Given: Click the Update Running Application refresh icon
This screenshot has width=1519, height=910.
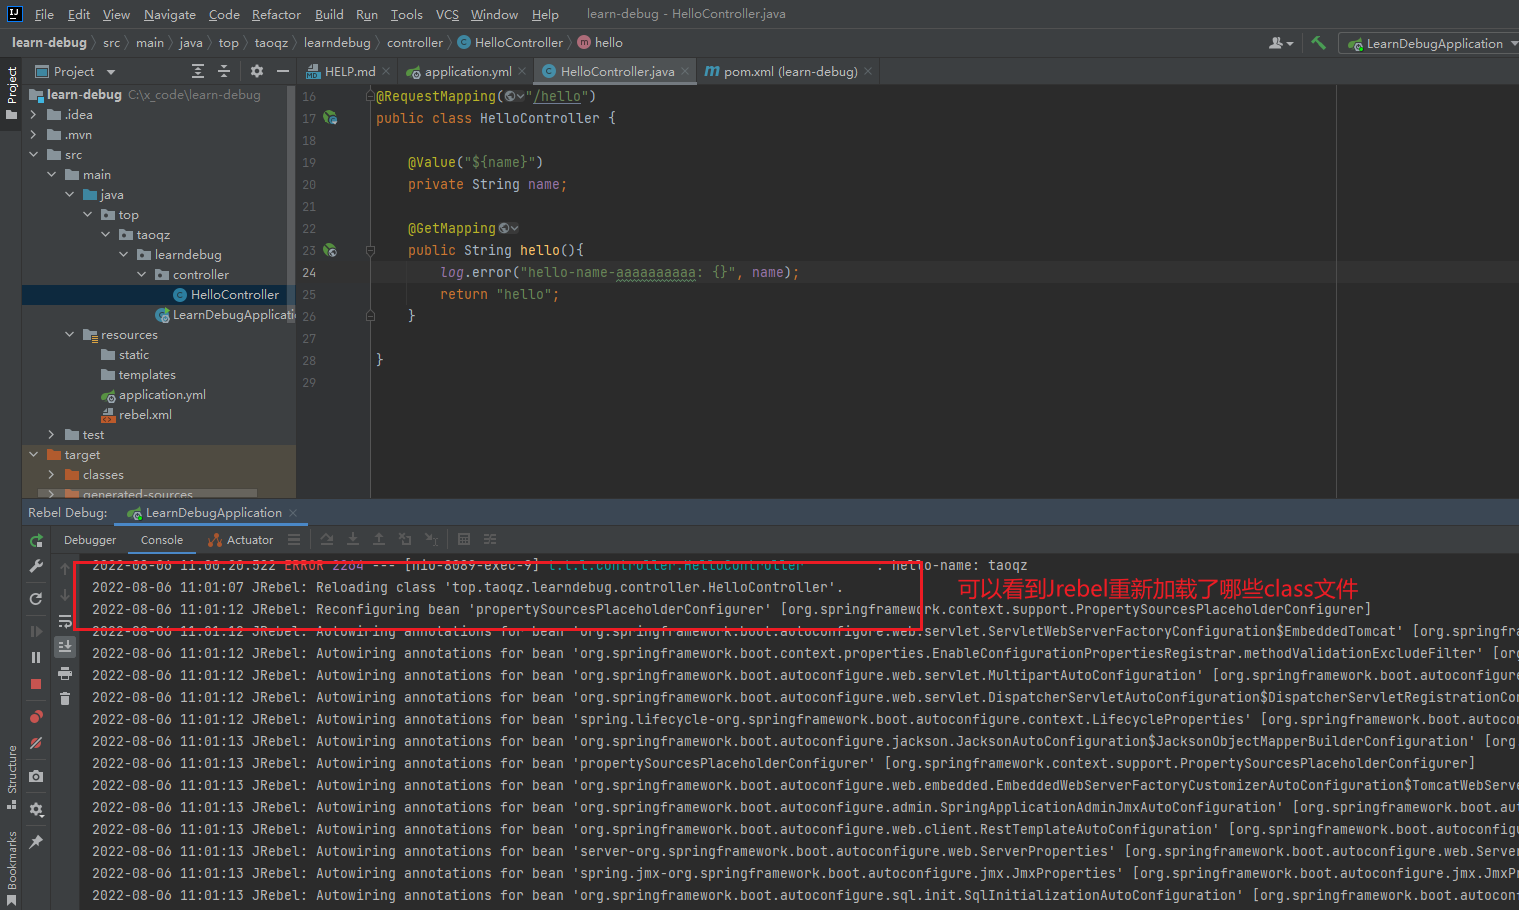Looking at the screenshot, I should (36, 598).
